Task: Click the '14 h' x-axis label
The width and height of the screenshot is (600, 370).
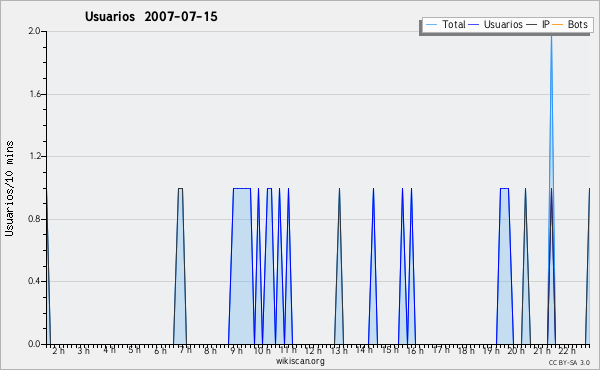Action: (x=364, y=350)
